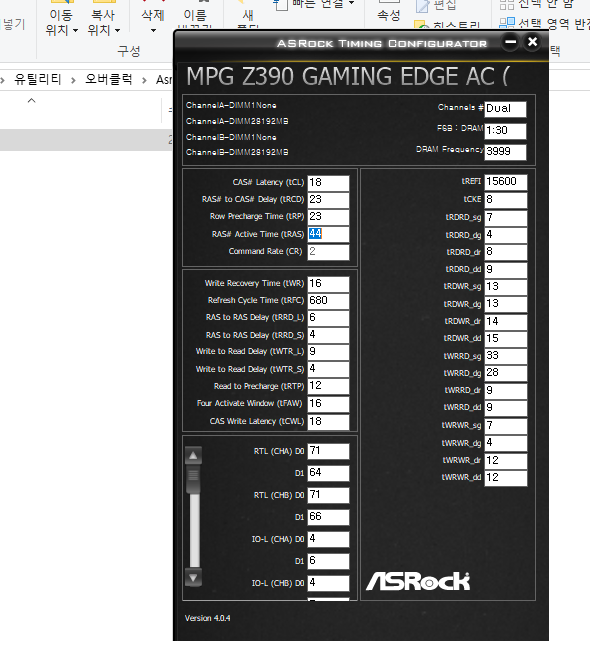Click the tREFI field showing 15600
The image size is (590, 664).
[506, 182]
